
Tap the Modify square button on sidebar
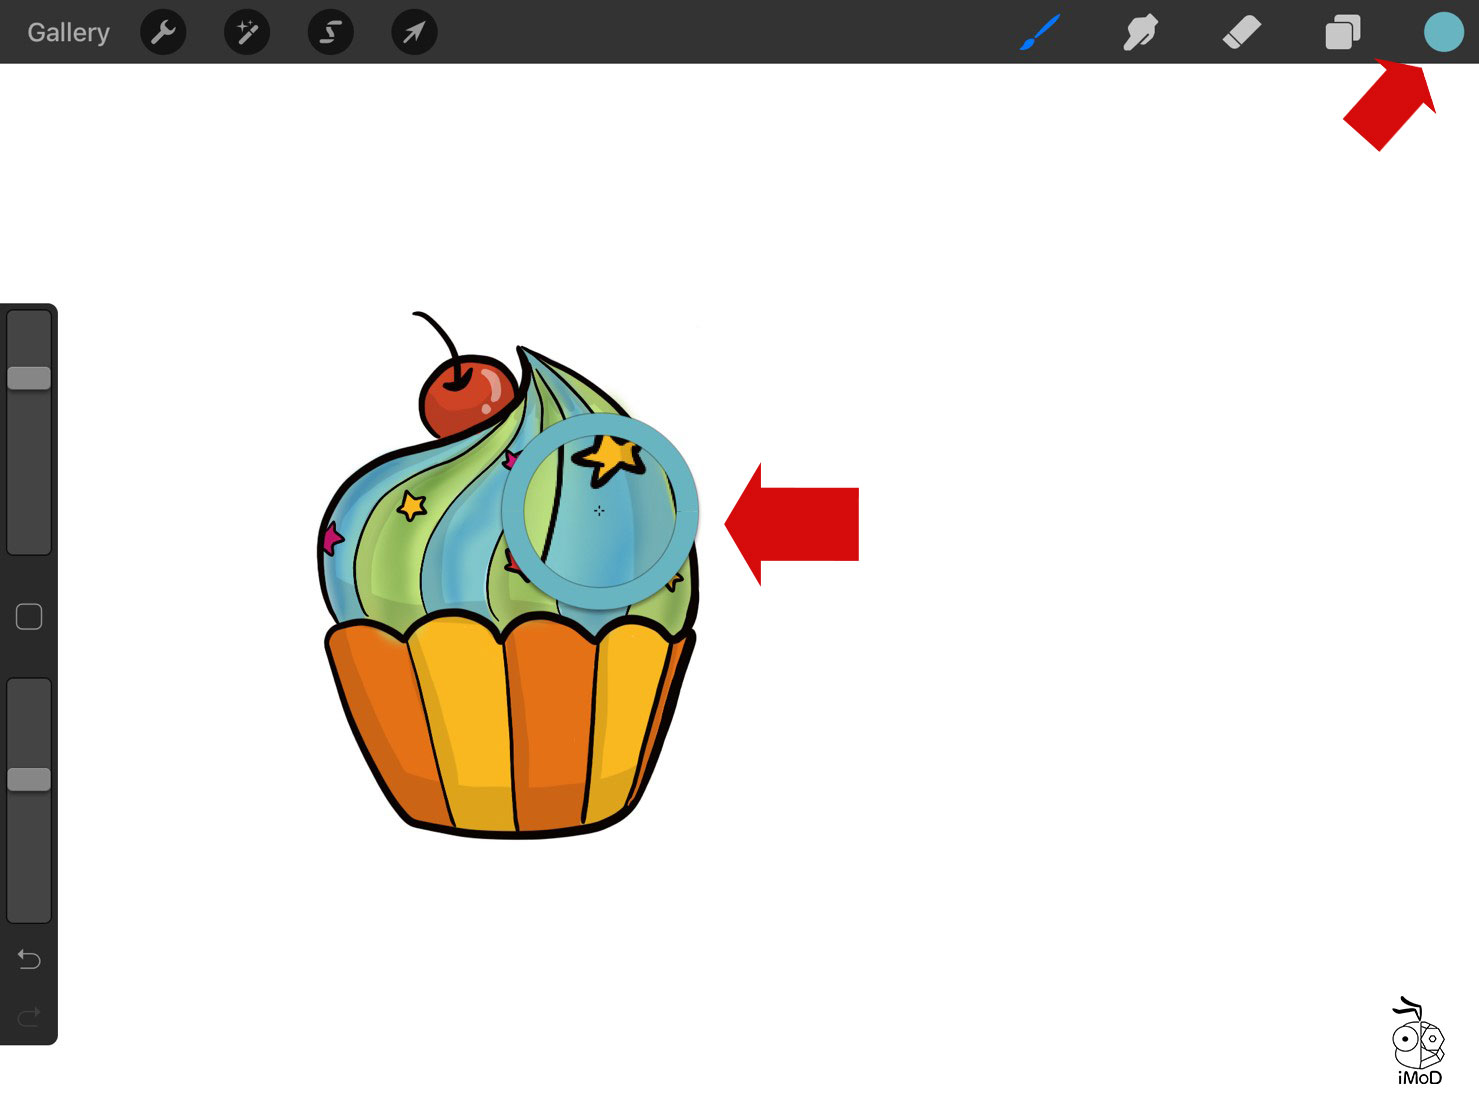pos(29,617)
